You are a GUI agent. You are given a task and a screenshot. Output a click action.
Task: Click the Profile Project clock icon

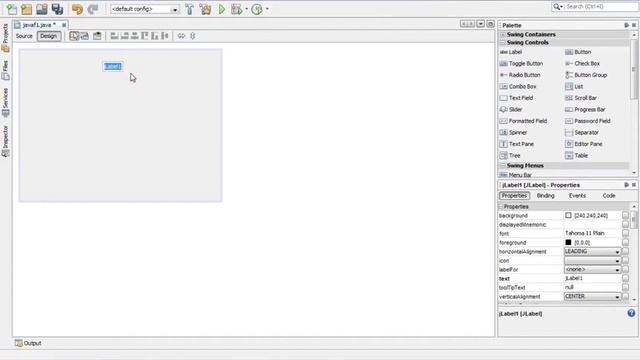pyautogui.click(x=257, y=9)
